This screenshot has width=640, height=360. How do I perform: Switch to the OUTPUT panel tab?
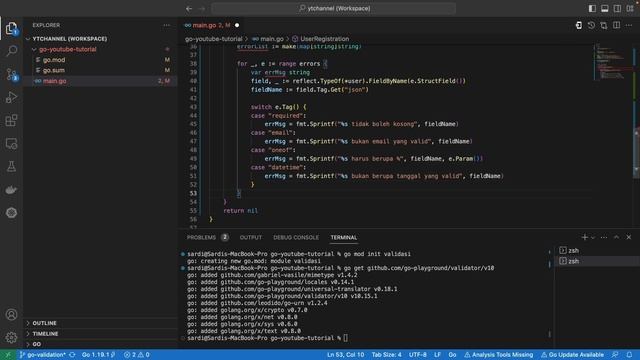click(251, 238)
